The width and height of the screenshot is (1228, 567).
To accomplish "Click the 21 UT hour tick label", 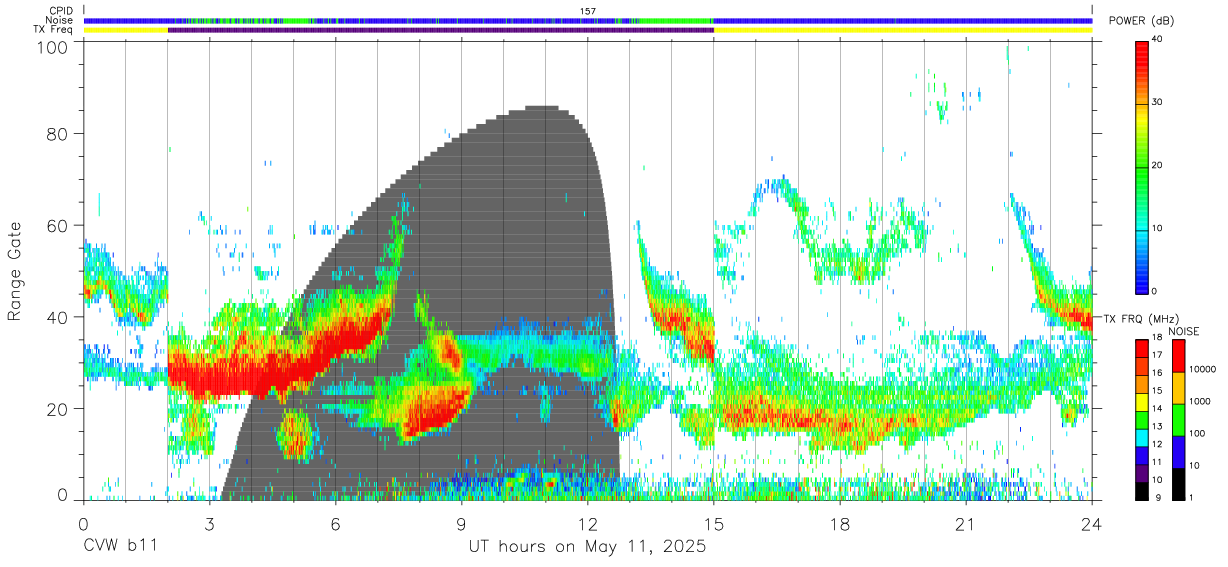I will [966, 523].
